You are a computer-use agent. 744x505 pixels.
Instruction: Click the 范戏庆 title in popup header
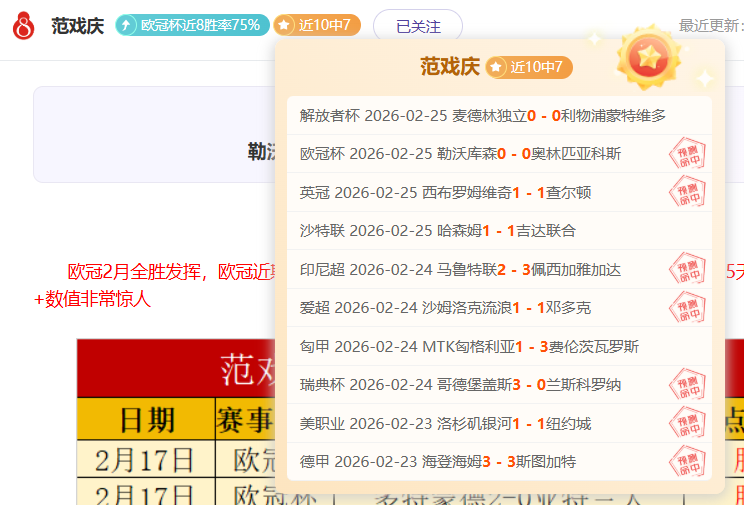pos(450,67)
